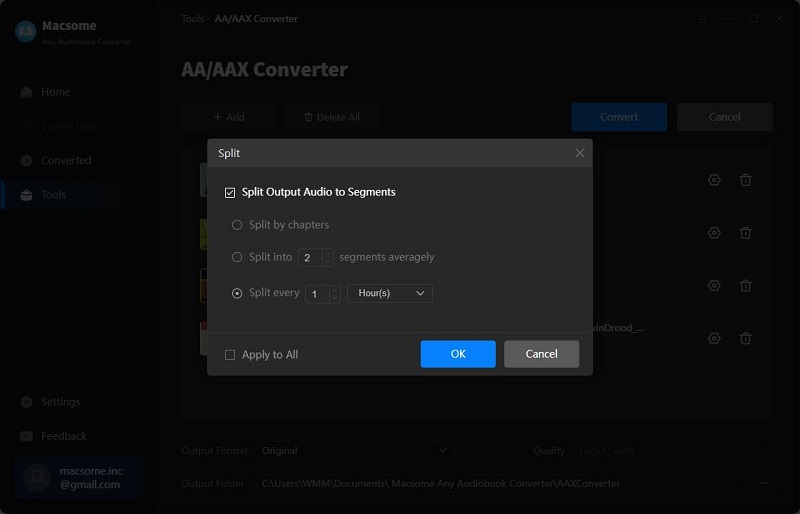Go to Home in the sidebar
This screenshot has width=800, height=514.
pos(56,92)
